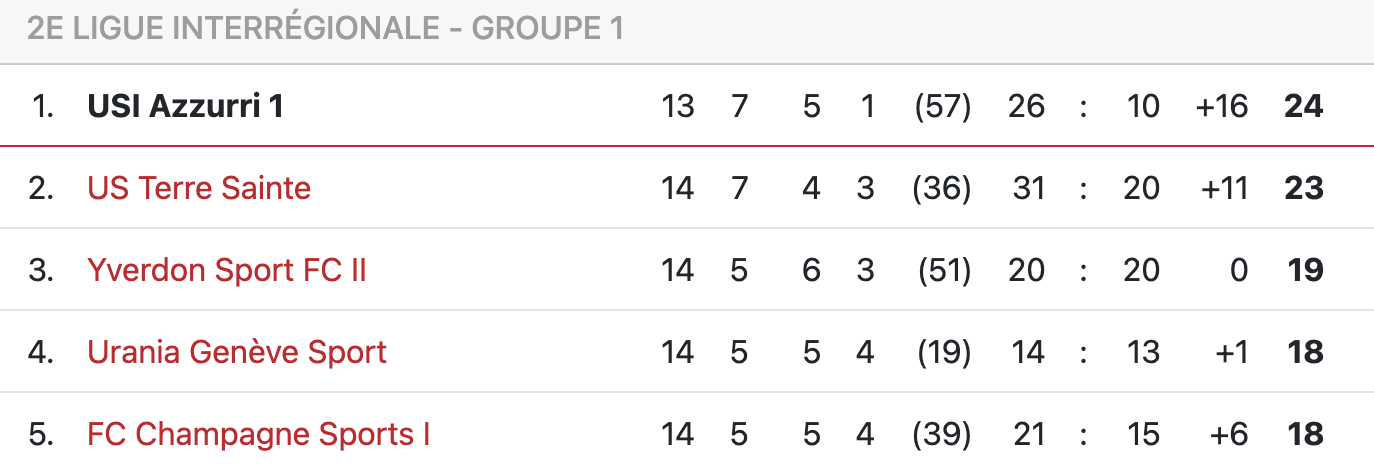This screenshot has width=1374, height=468.
Task: Click the Urania Genève Sport team link
Action: (x=237, y=352)
